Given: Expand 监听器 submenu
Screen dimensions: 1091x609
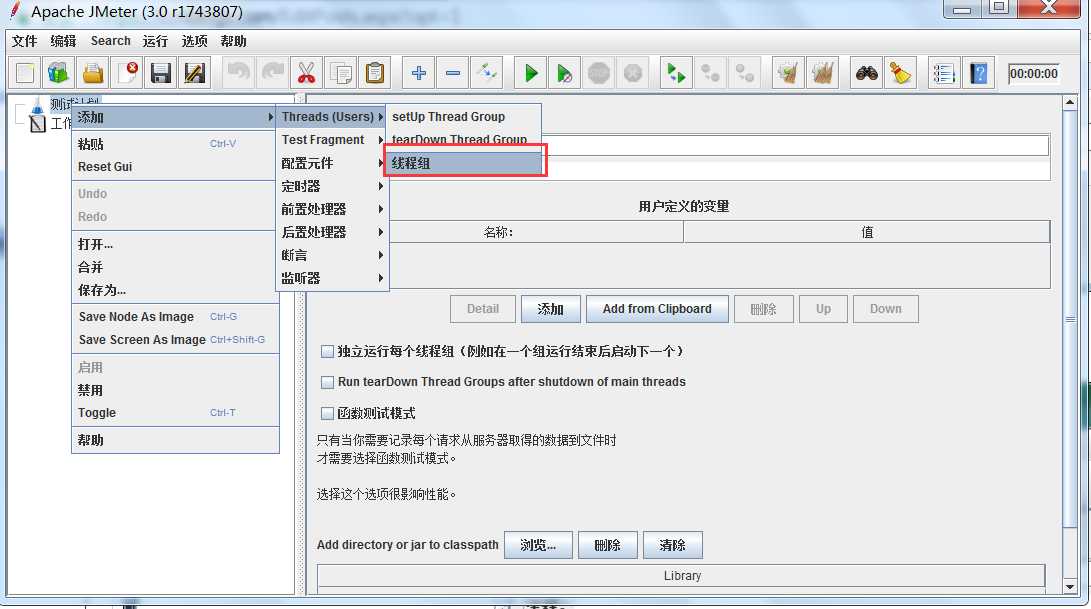Looking at the screenshot, I should pos(332,278).
